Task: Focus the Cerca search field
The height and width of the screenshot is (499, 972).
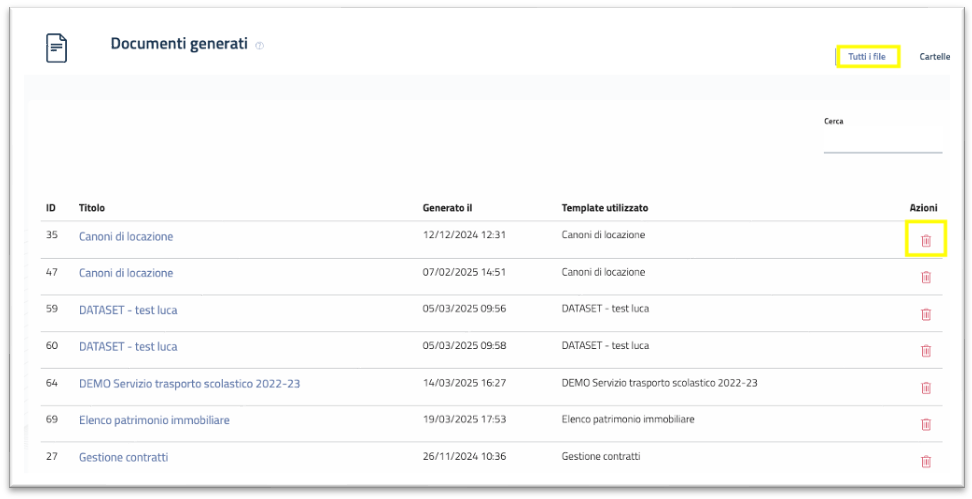Action: pos(882,142)
